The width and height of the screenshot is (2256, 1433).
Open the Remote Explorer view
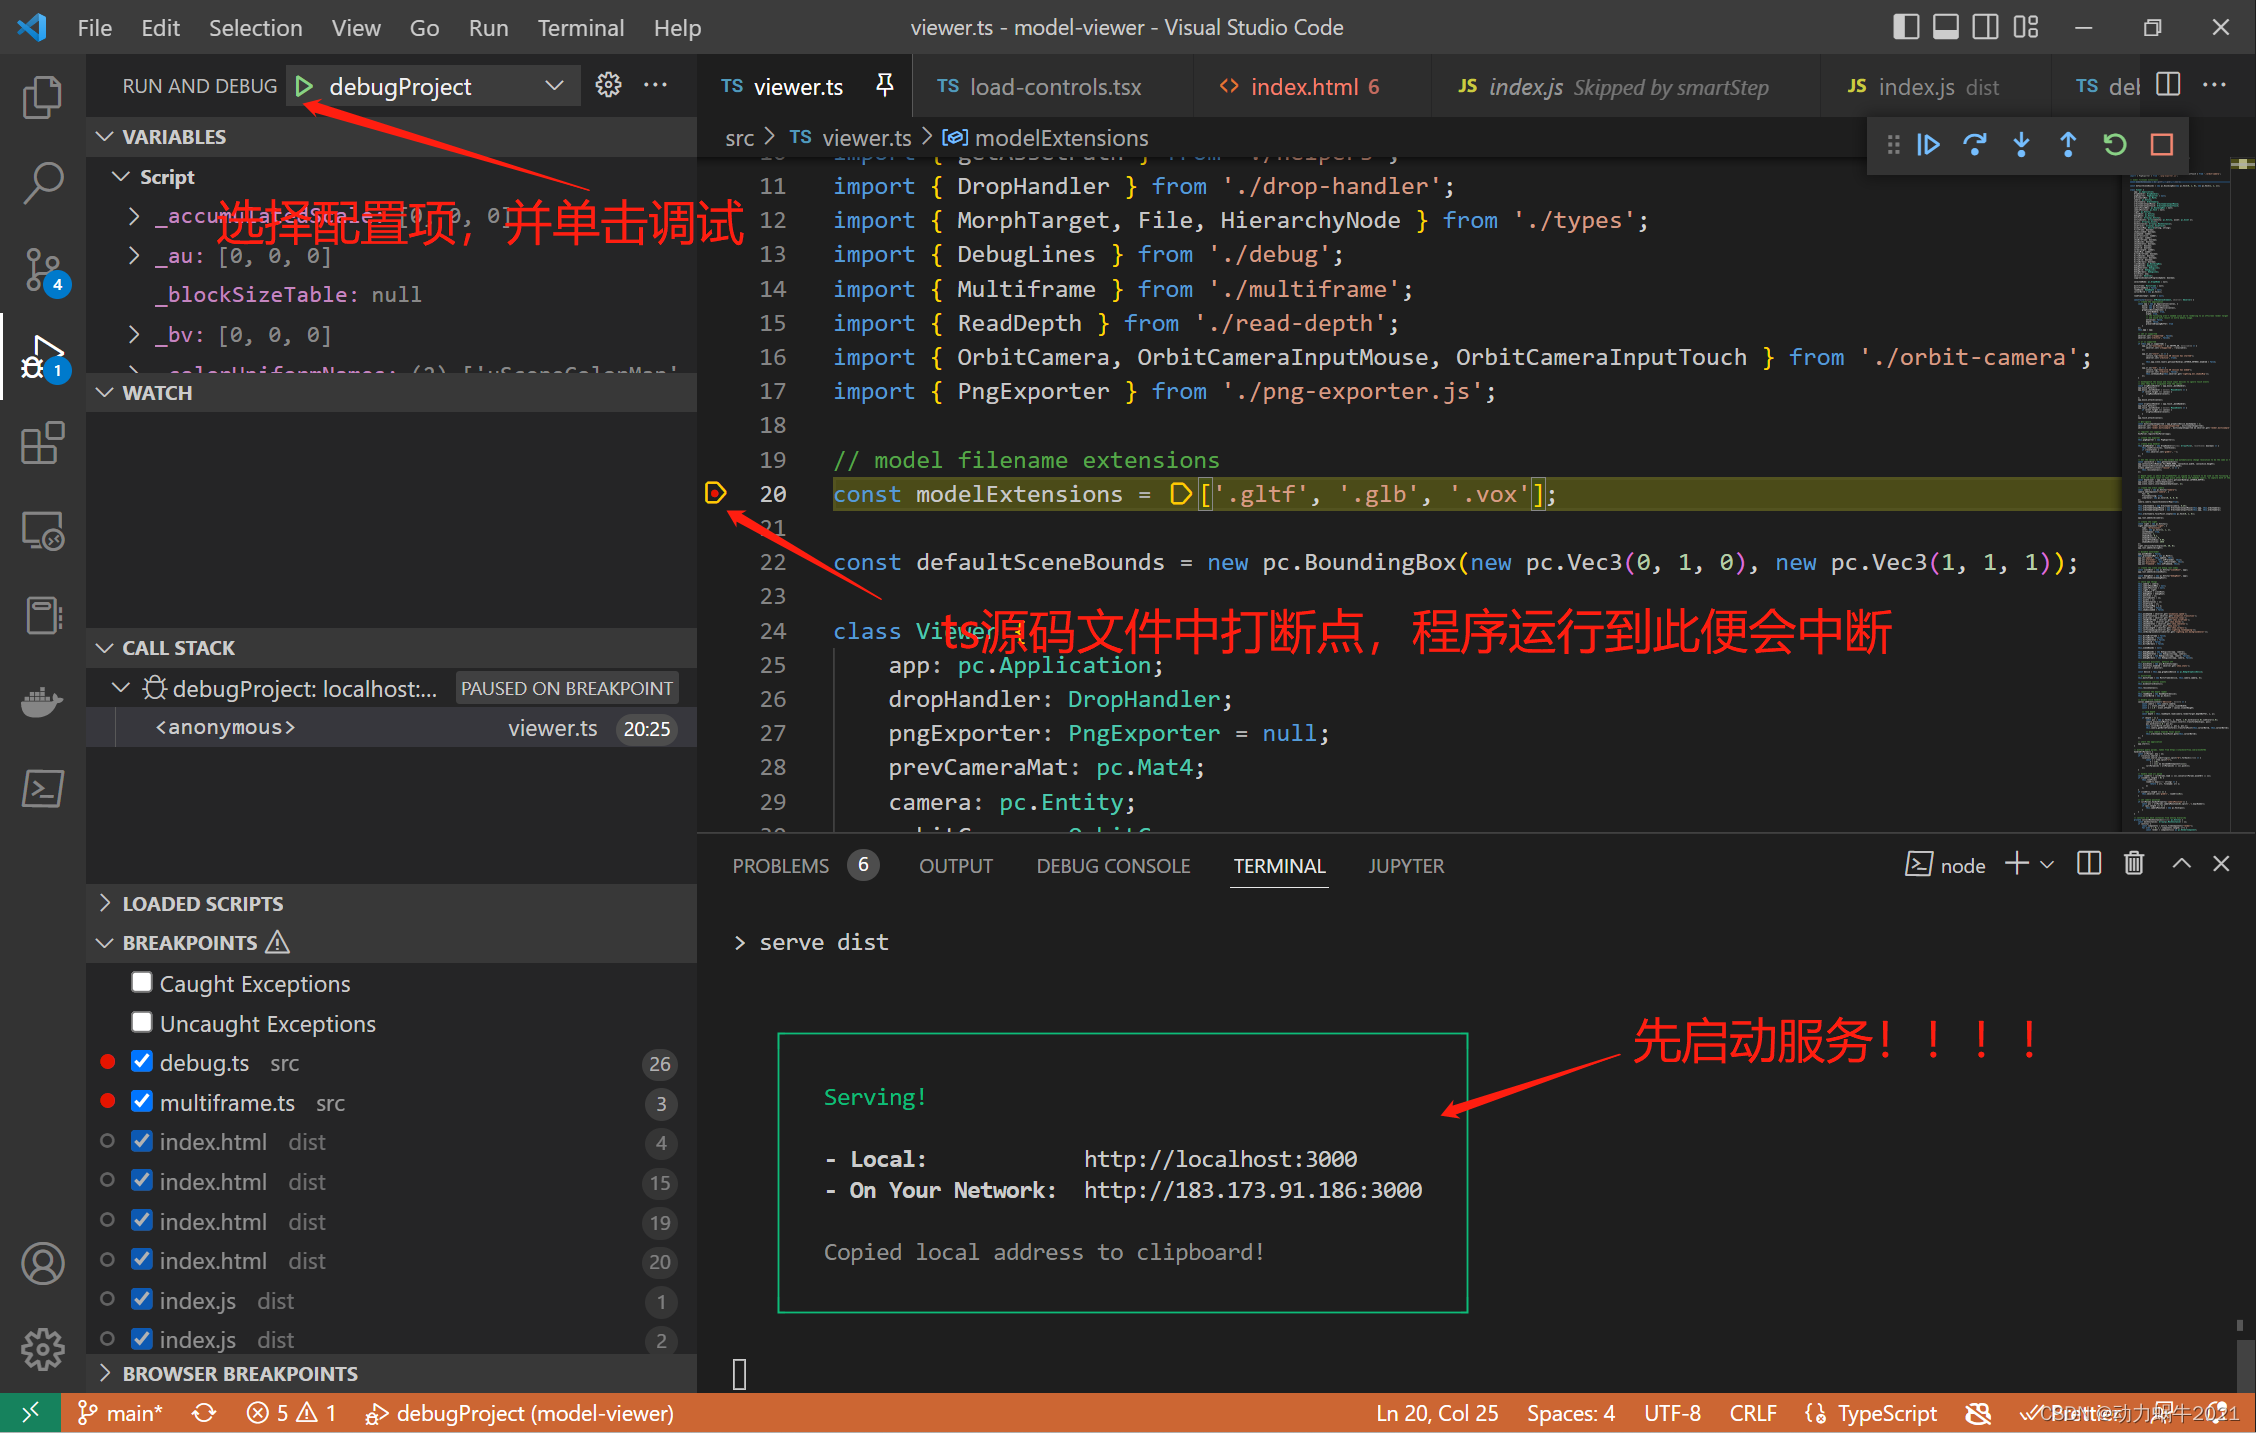tap(42, 530)
